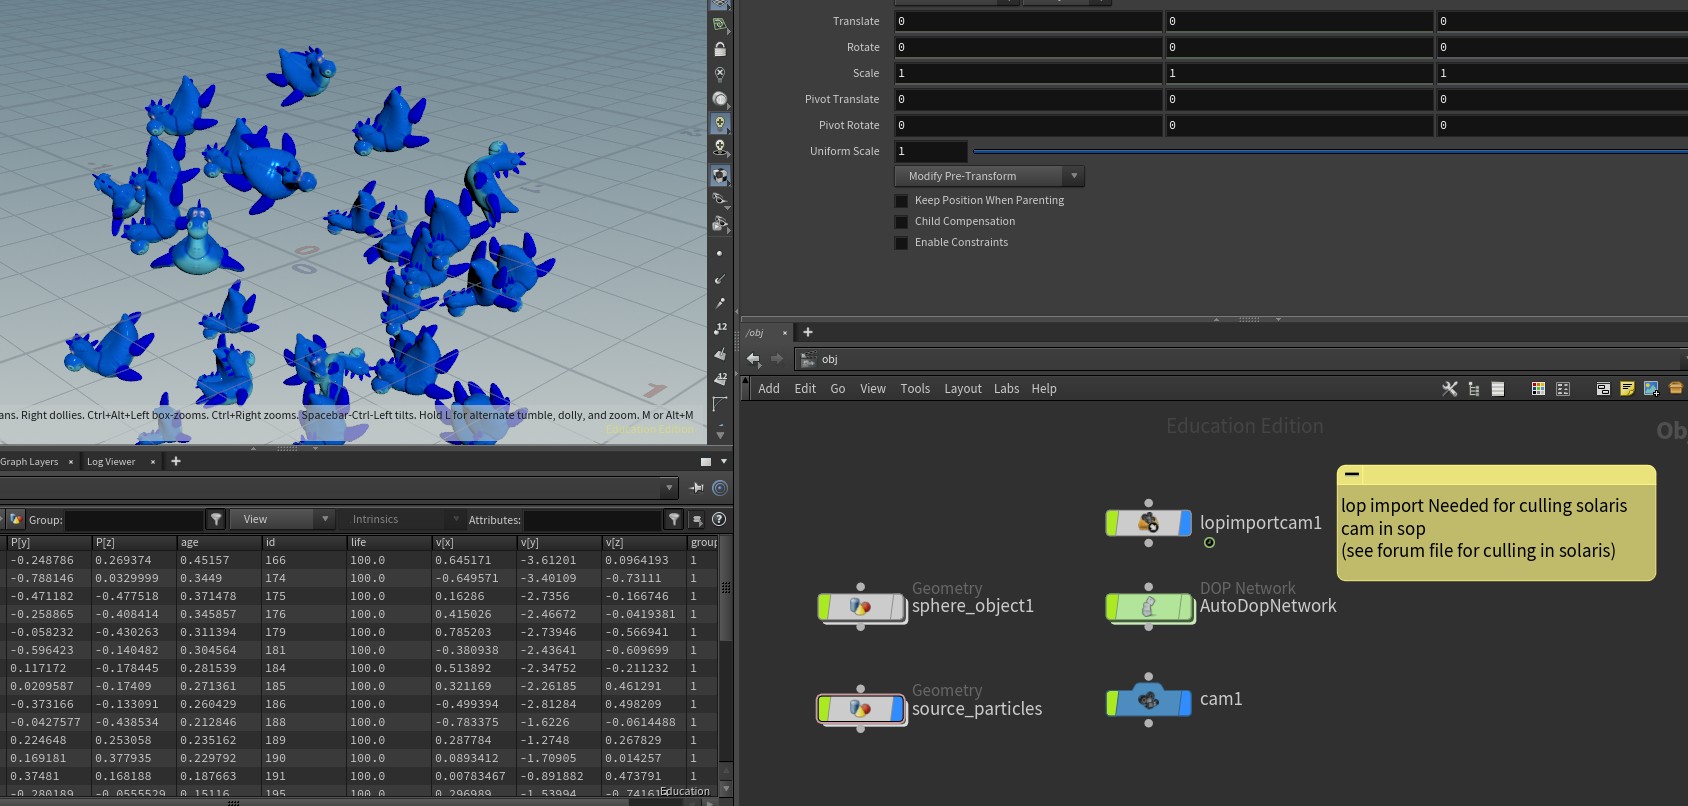
Task: Toggle the Child Compensation checkbox
Action: coord(901,222)
